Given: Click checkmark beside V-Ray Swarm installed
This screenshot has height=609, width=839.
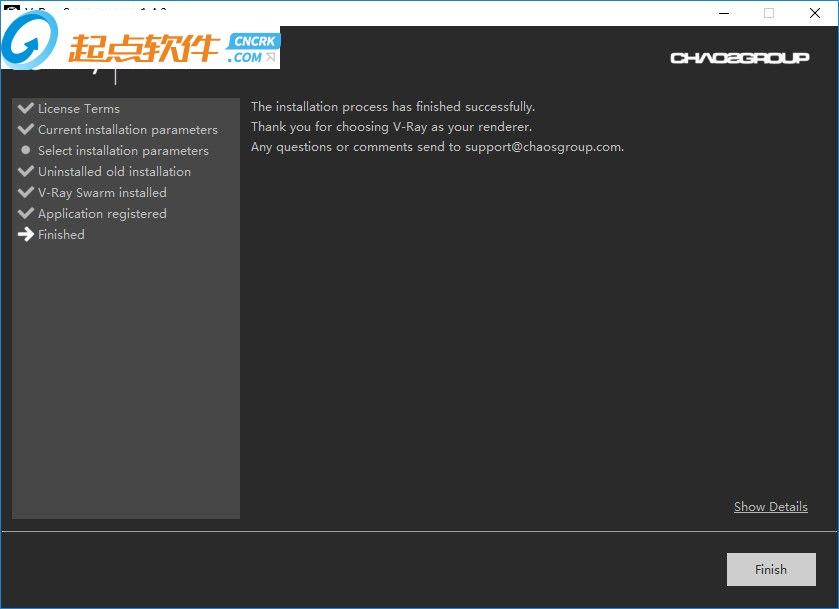Looking at the screenshot, I should 26,192.
